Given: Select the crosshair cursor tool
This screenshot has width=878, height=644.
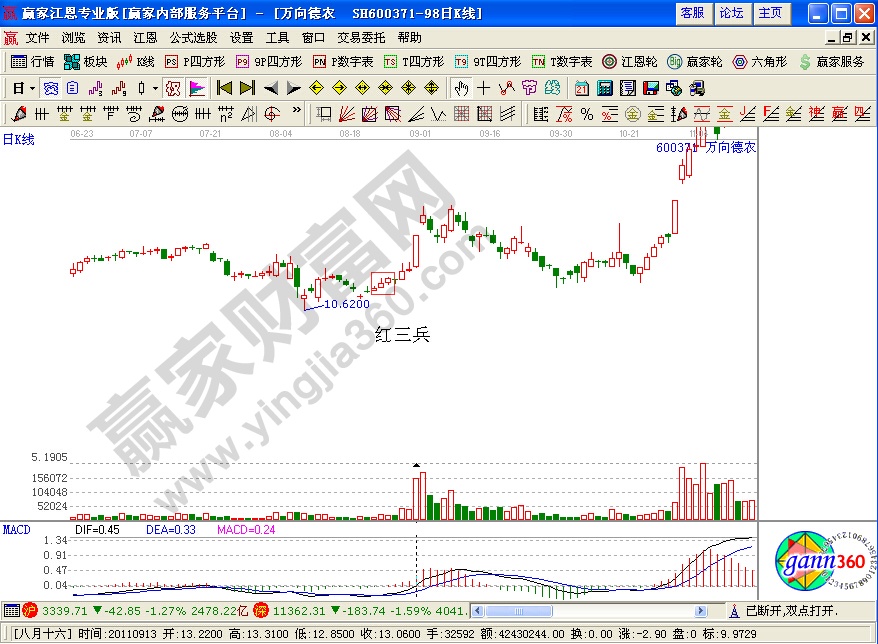Looking at the screenshot, I should [x=483, y=88].
